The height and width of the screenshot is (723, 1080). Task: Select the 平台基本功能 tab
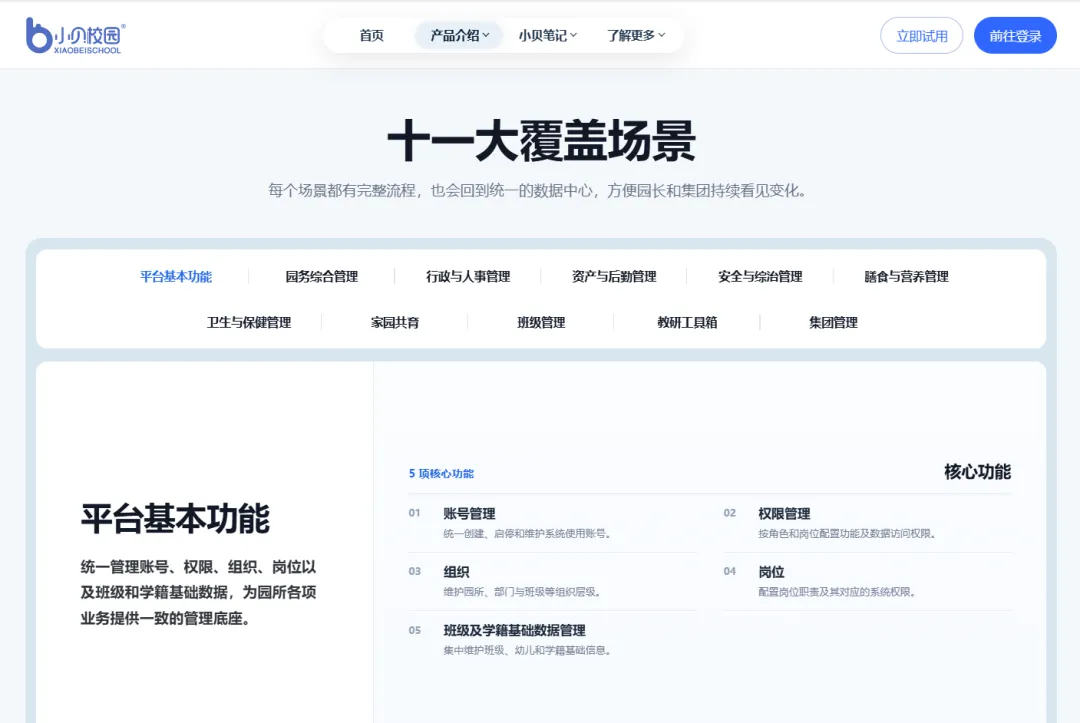176,276
